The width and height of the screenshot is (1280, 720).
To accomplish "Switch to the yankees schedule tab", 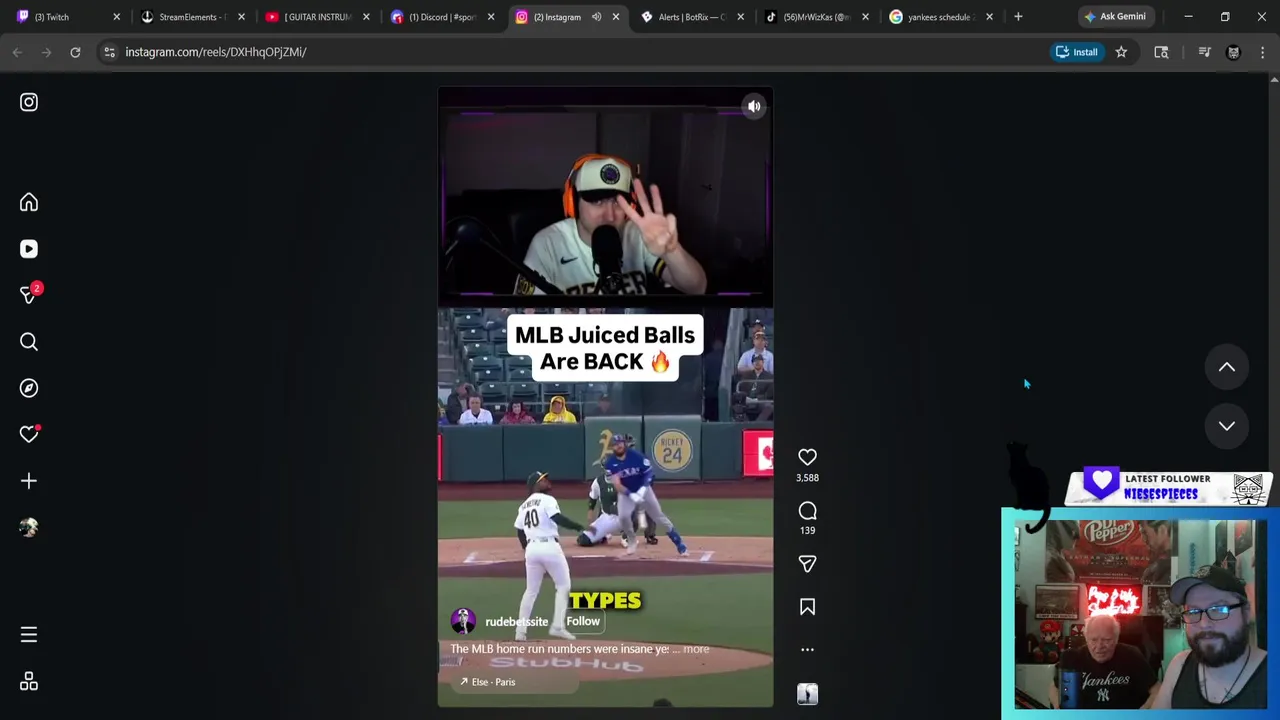I will [x=940, y=17].
